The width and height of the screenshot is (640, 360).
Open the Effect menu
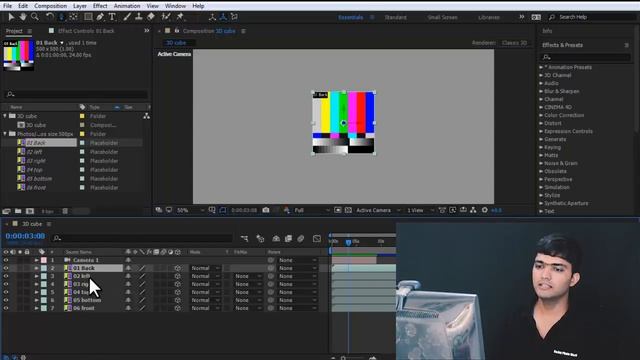click(100, 6)
